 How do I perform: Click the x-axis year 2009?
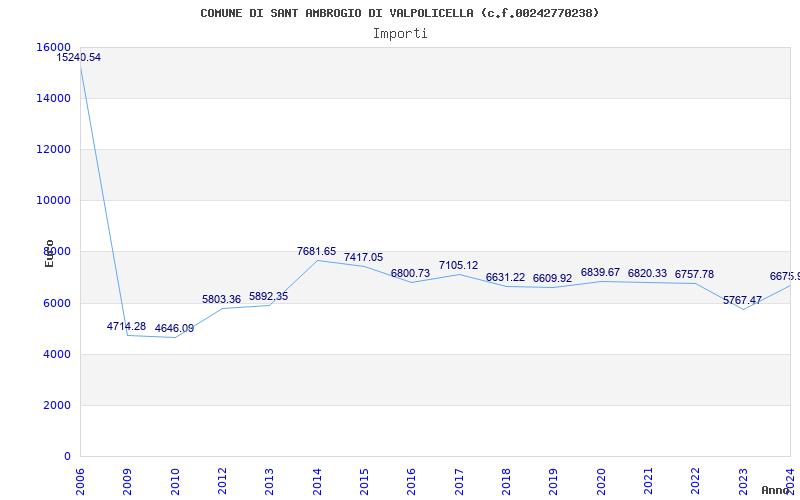(x=128, y=481)
